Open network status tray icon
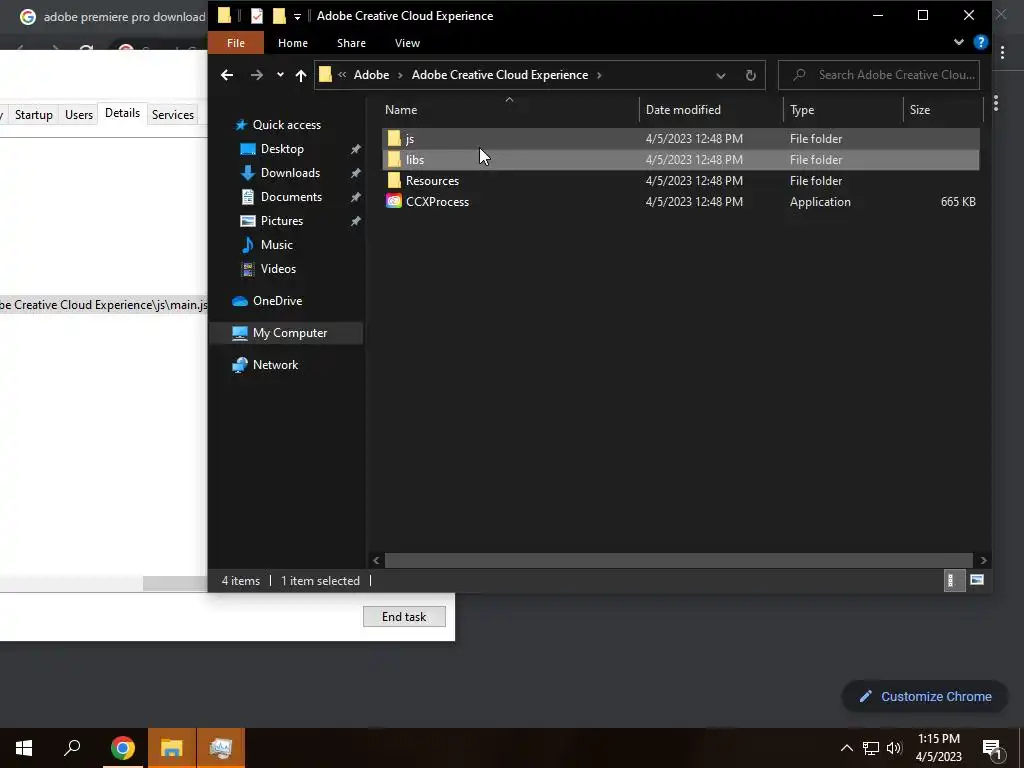The height and width of the screenshot is (768, 1024). click(x=871, y=748)
